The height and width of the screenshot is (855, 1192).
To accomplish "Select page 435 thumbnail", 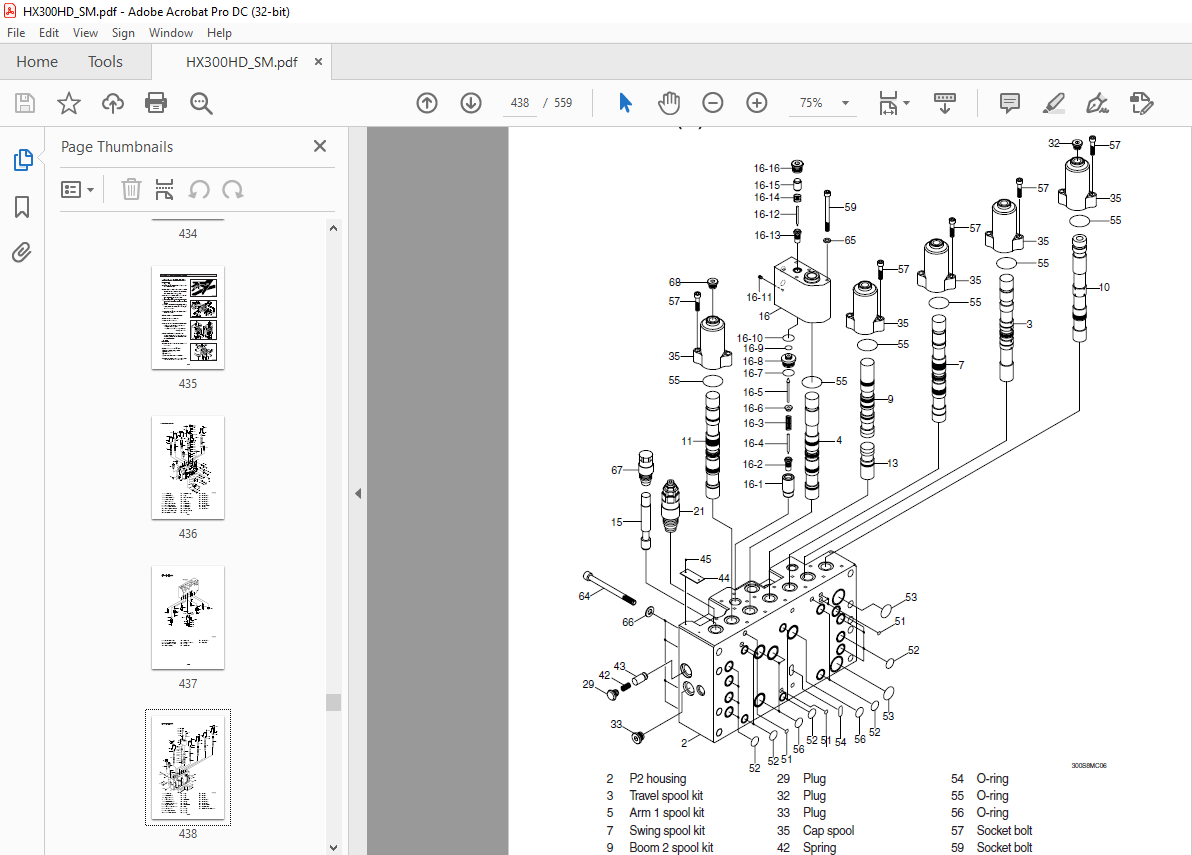I will click(188, 318).
